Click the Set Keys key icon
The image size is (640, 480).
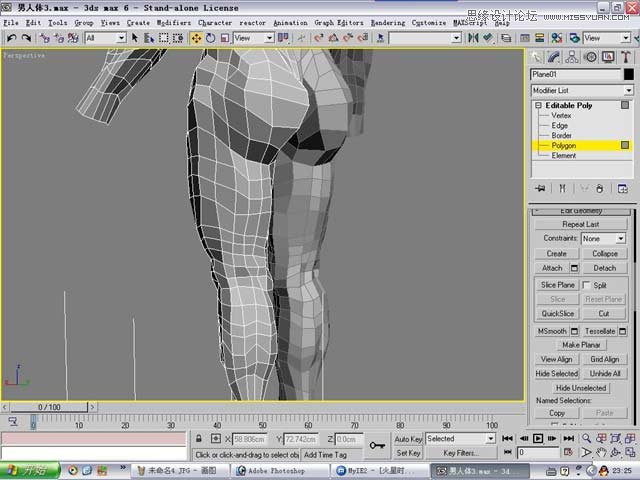coord(377,445)
